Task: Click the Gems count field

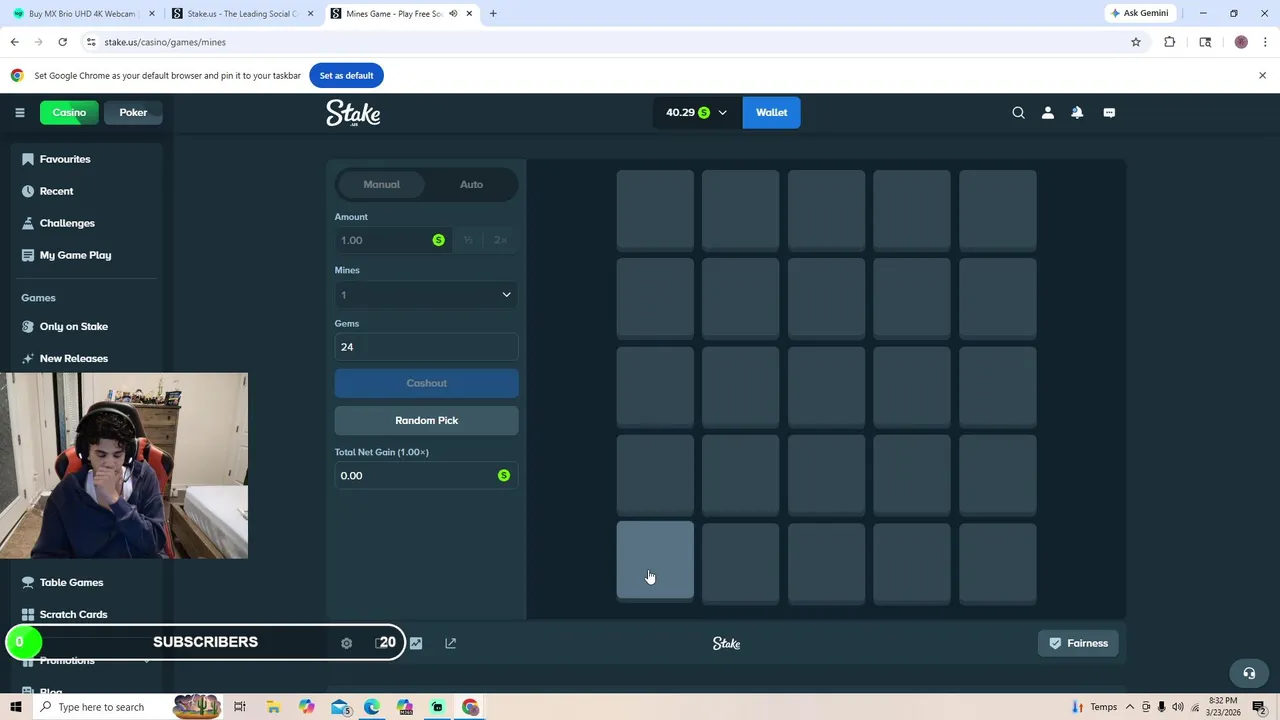Action: click(x=426, y=347)
